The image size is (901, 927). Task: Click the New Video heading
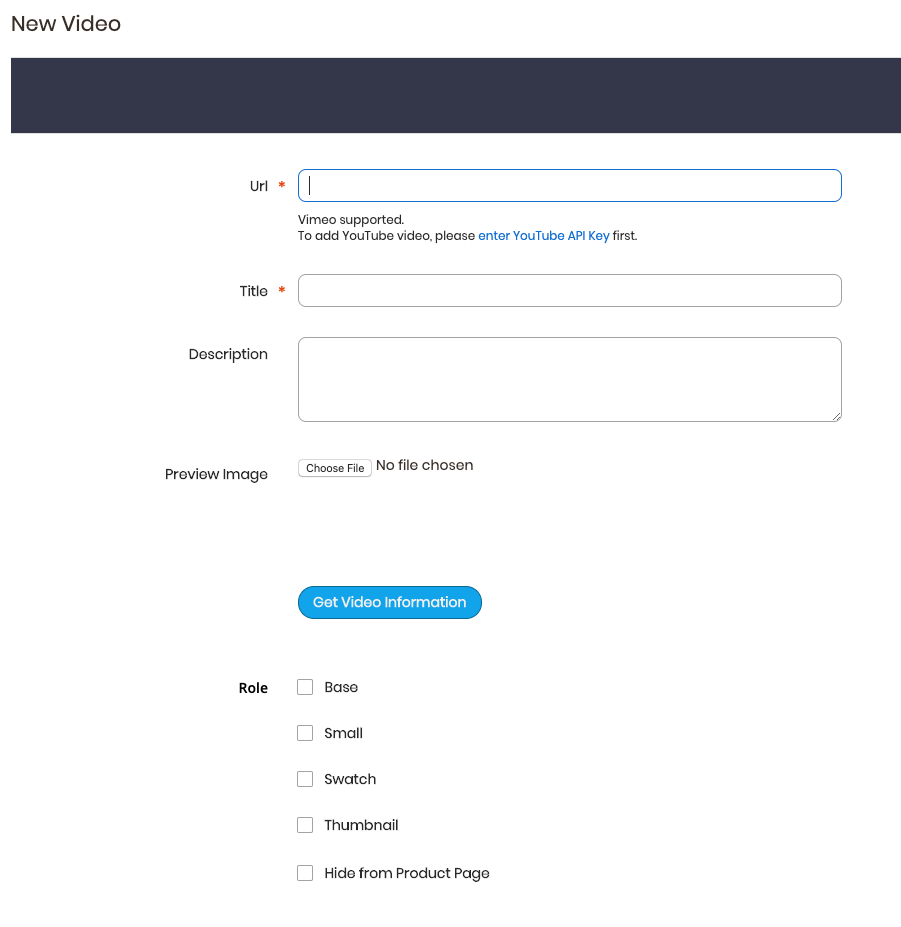pos(66,24)
